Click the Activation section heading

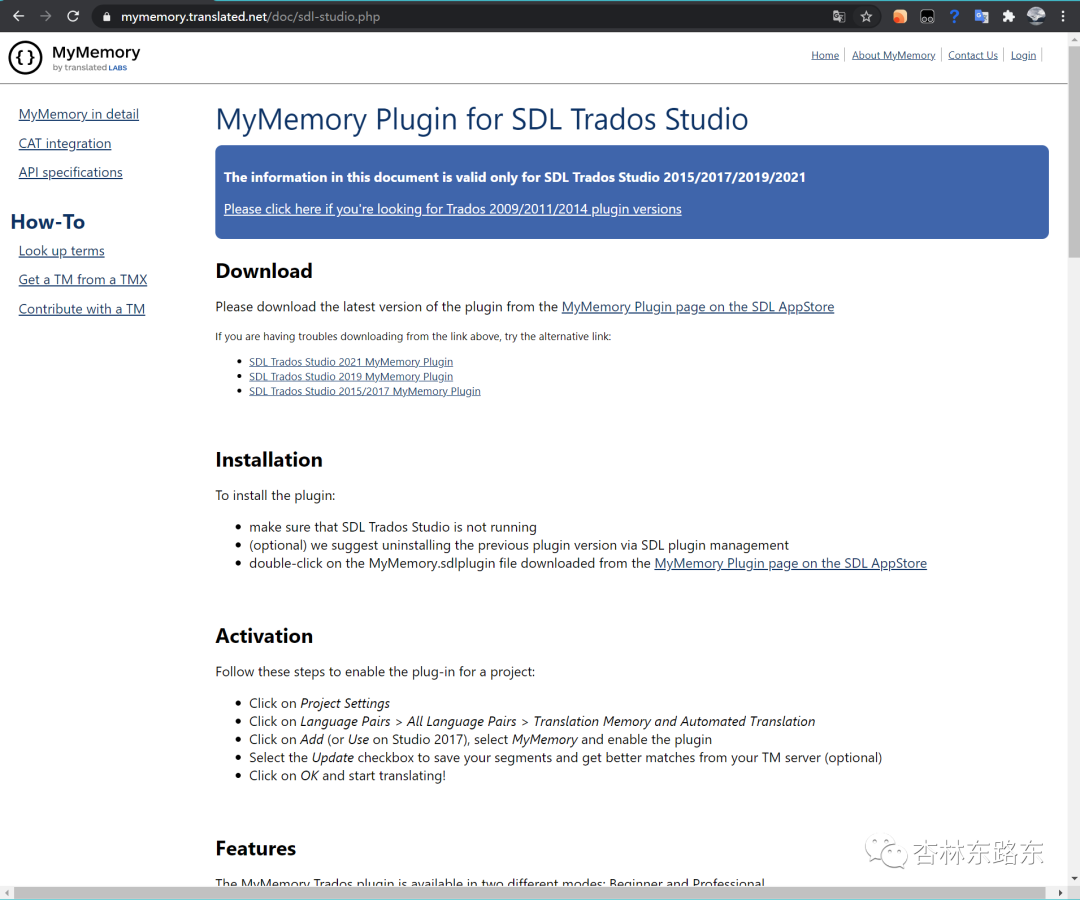[x=264, y=636]
